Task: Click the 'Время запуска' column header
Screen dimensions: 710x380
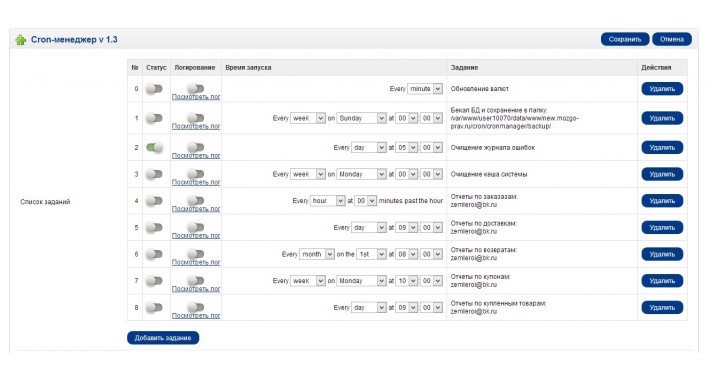Action: (x=248, y=67)
